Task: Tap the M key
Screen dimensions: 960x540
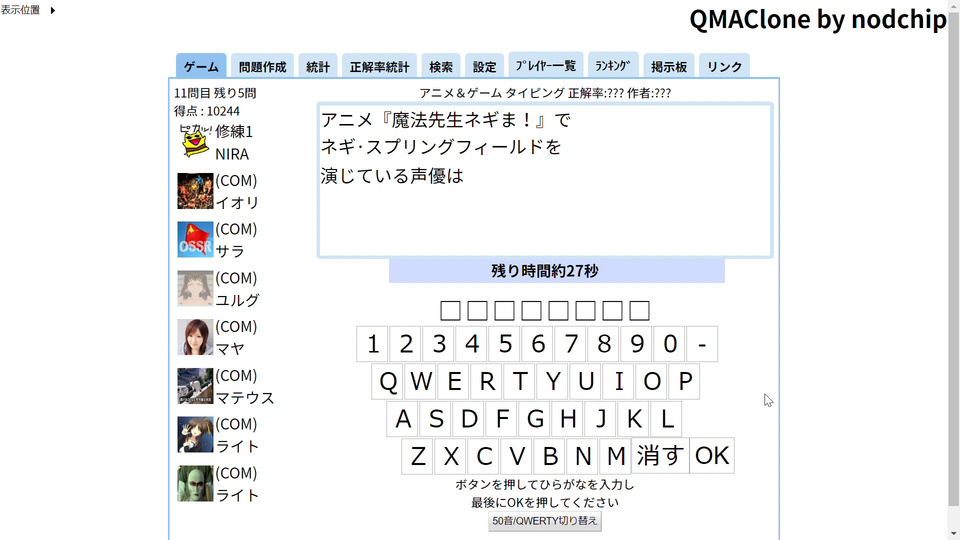Action: click(616, 456)
